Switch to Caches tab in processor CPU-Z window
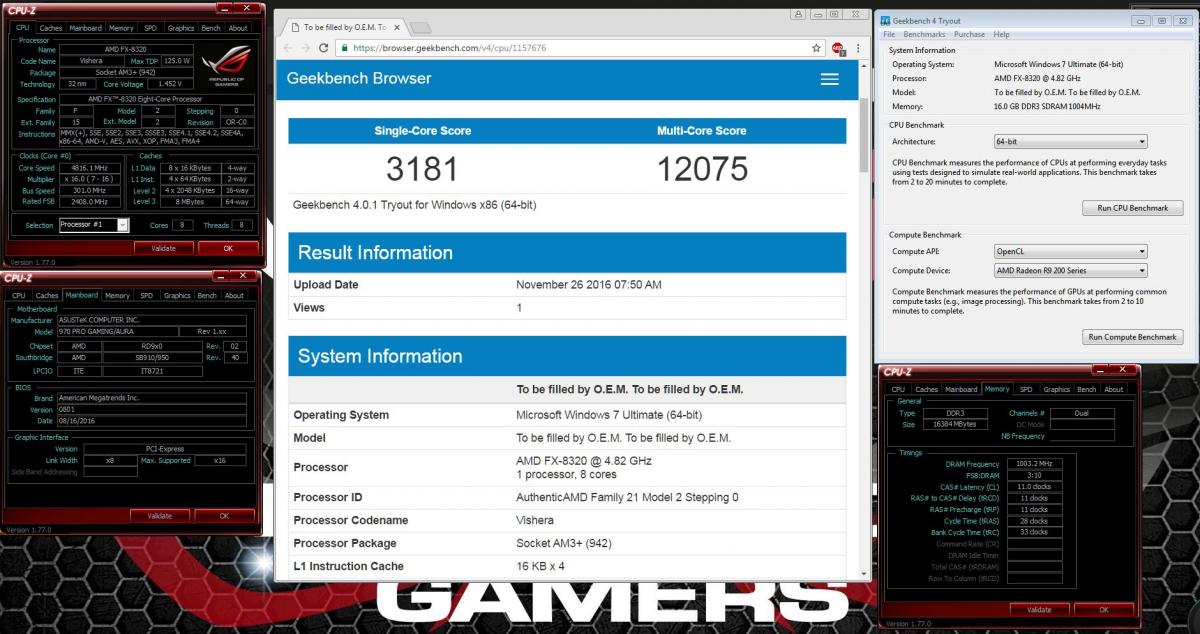Viewport: 1200px width, 634px height. (50, 28)
